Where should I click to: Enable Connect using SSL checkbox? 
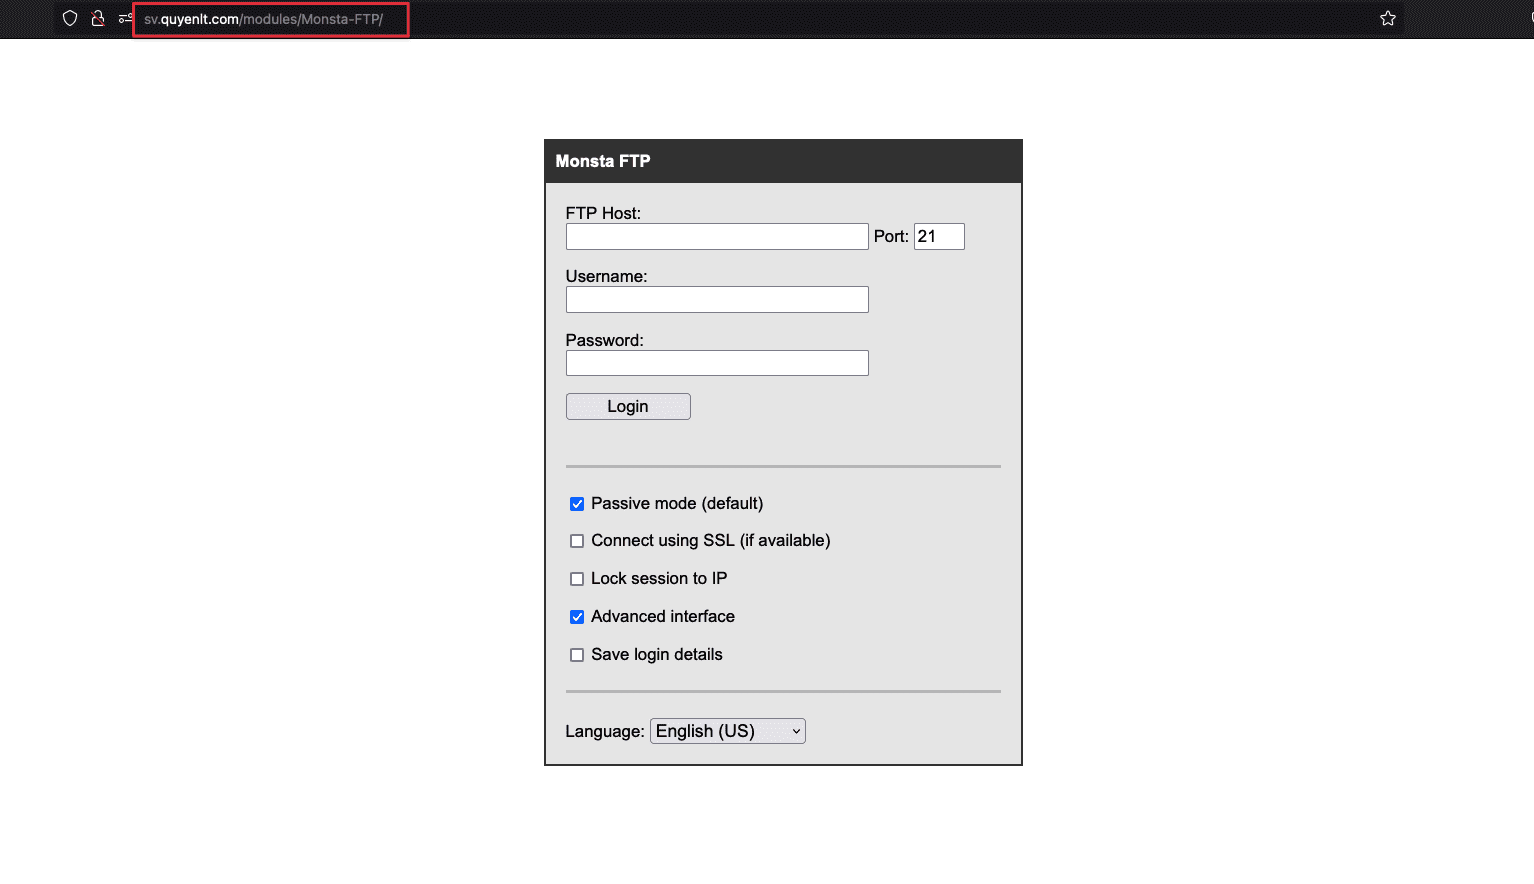577,541
